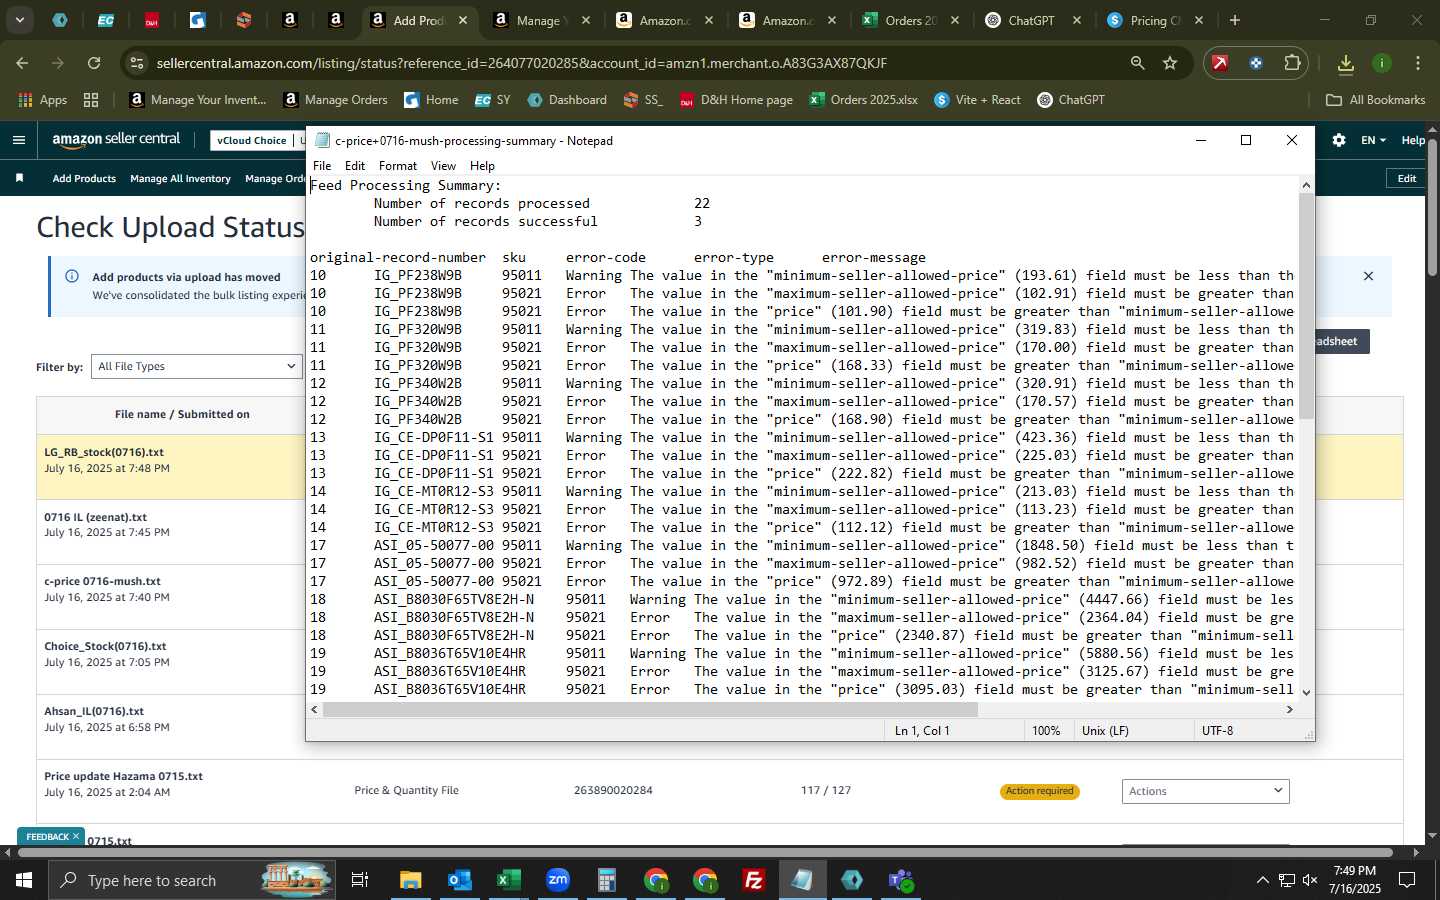
Task: Click Notepad vertical scrollbar thumb
Action: (x=1306, y=306)
